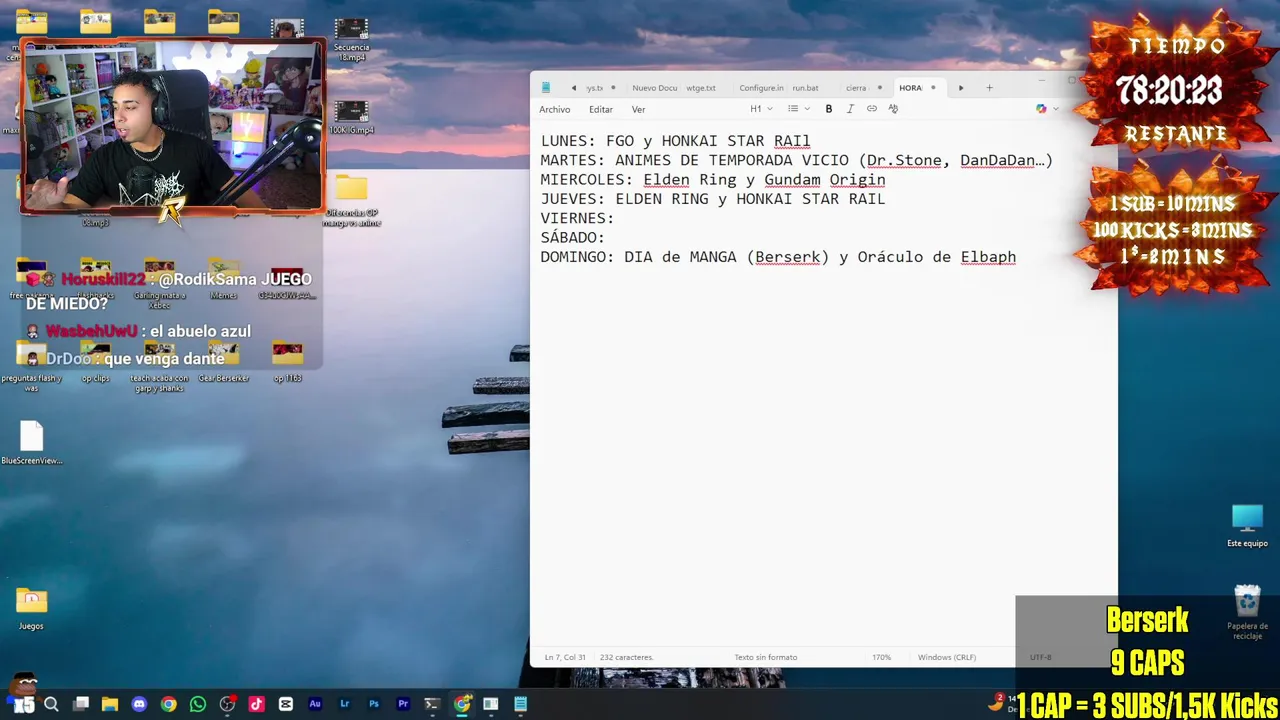
Task: Open the active Chrome profile taskbar icon
Action: point(462,704)
